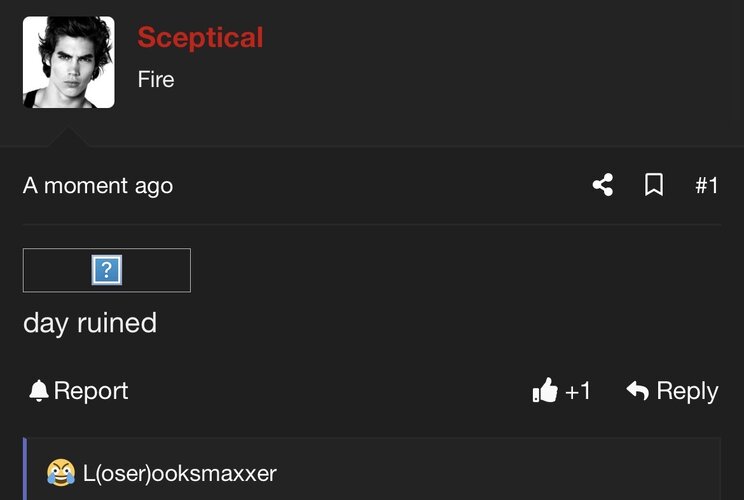
Task: Select the Report text link
Action: 91,391
